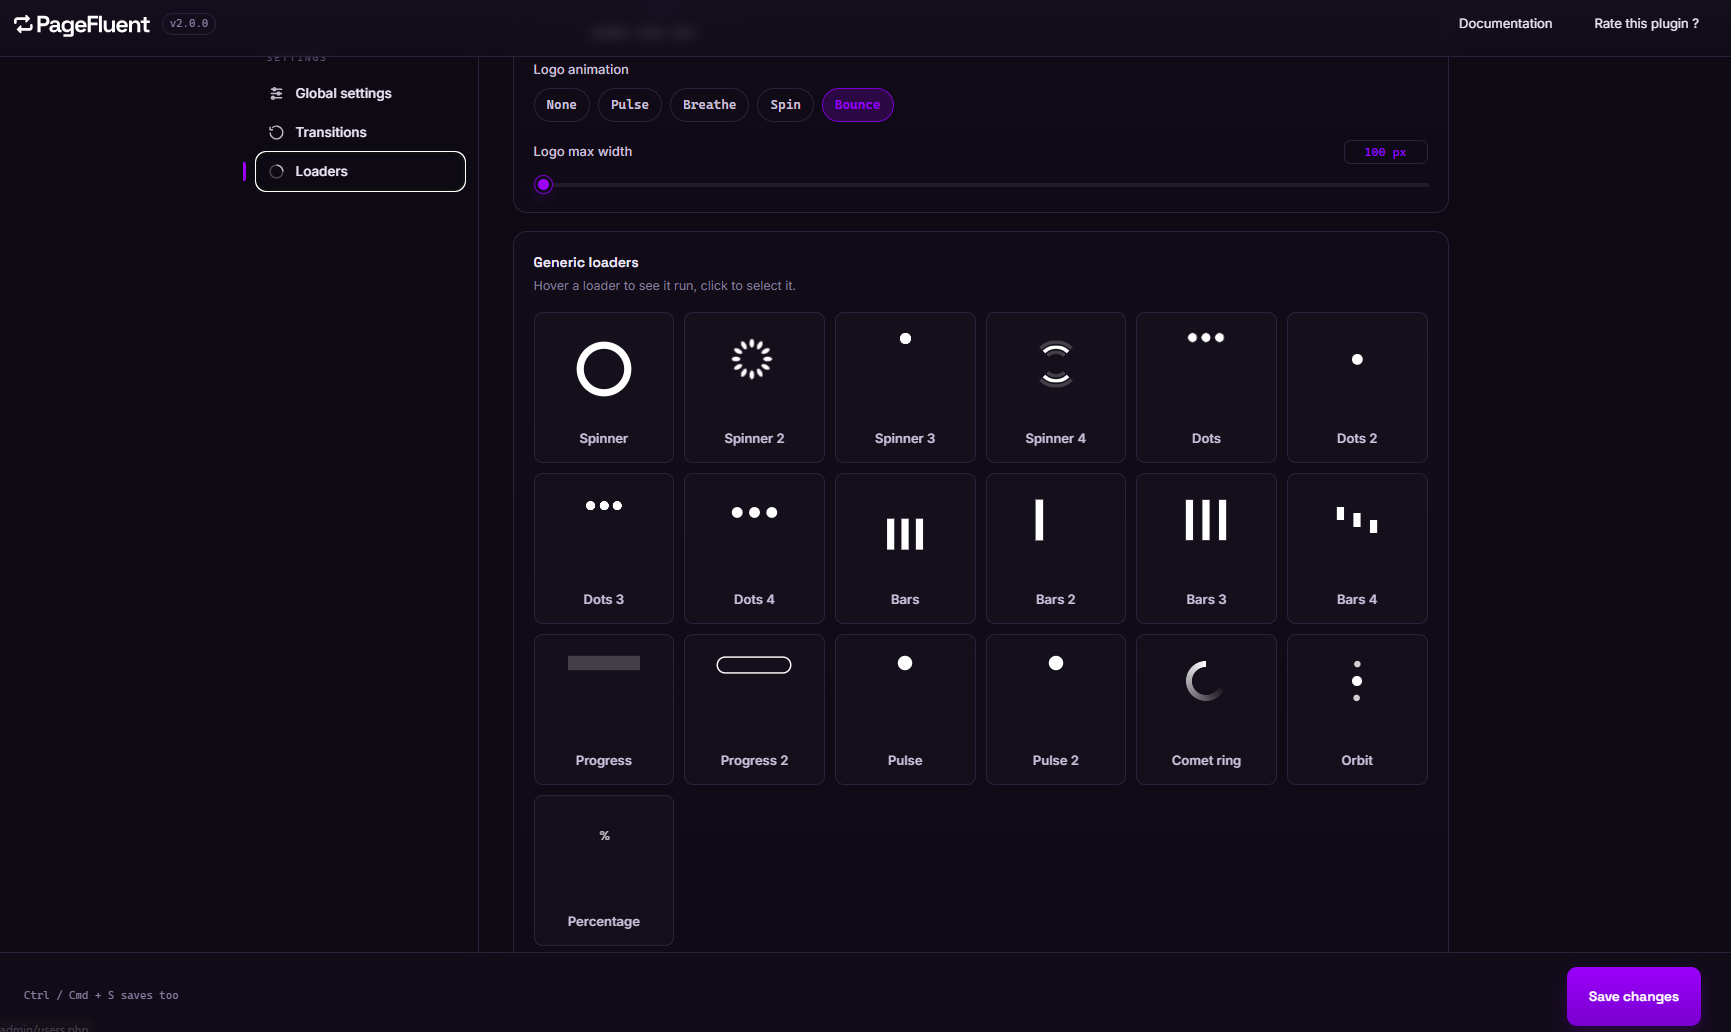Click the Loaders circle icon

276,171
